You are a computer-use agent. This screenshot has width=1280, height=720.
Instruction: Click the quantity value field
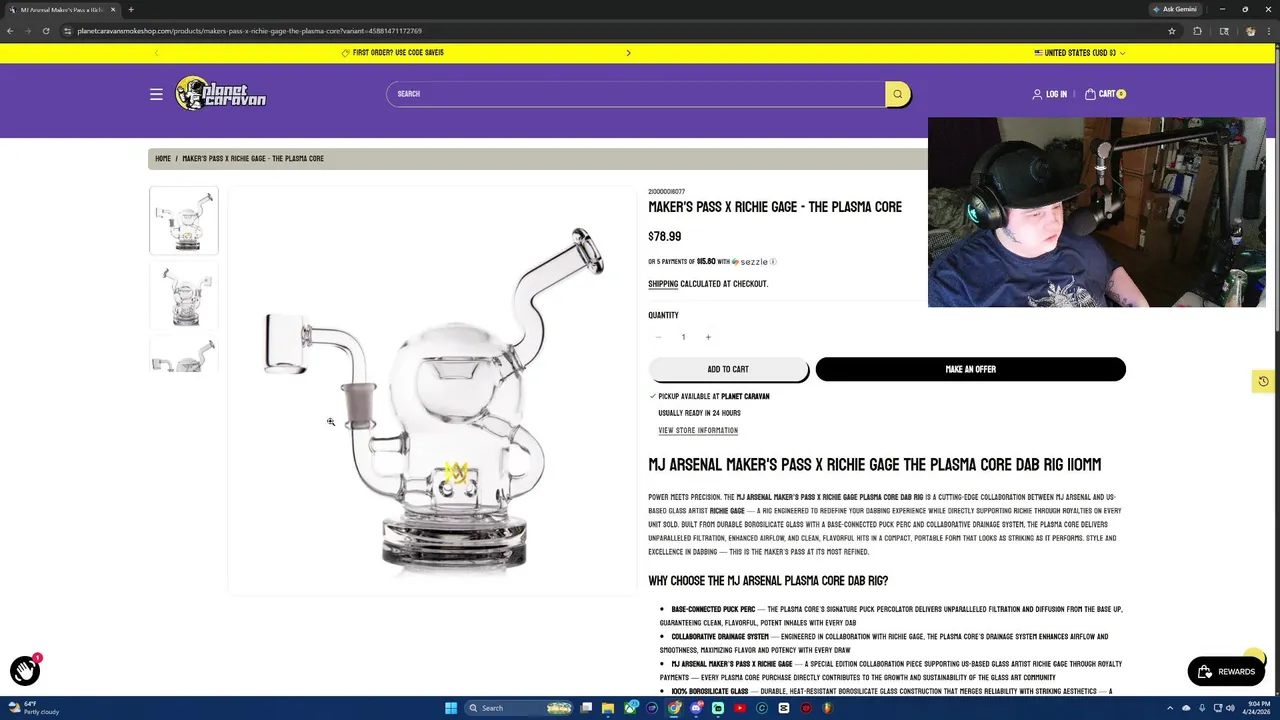click(x=683, y=337)
